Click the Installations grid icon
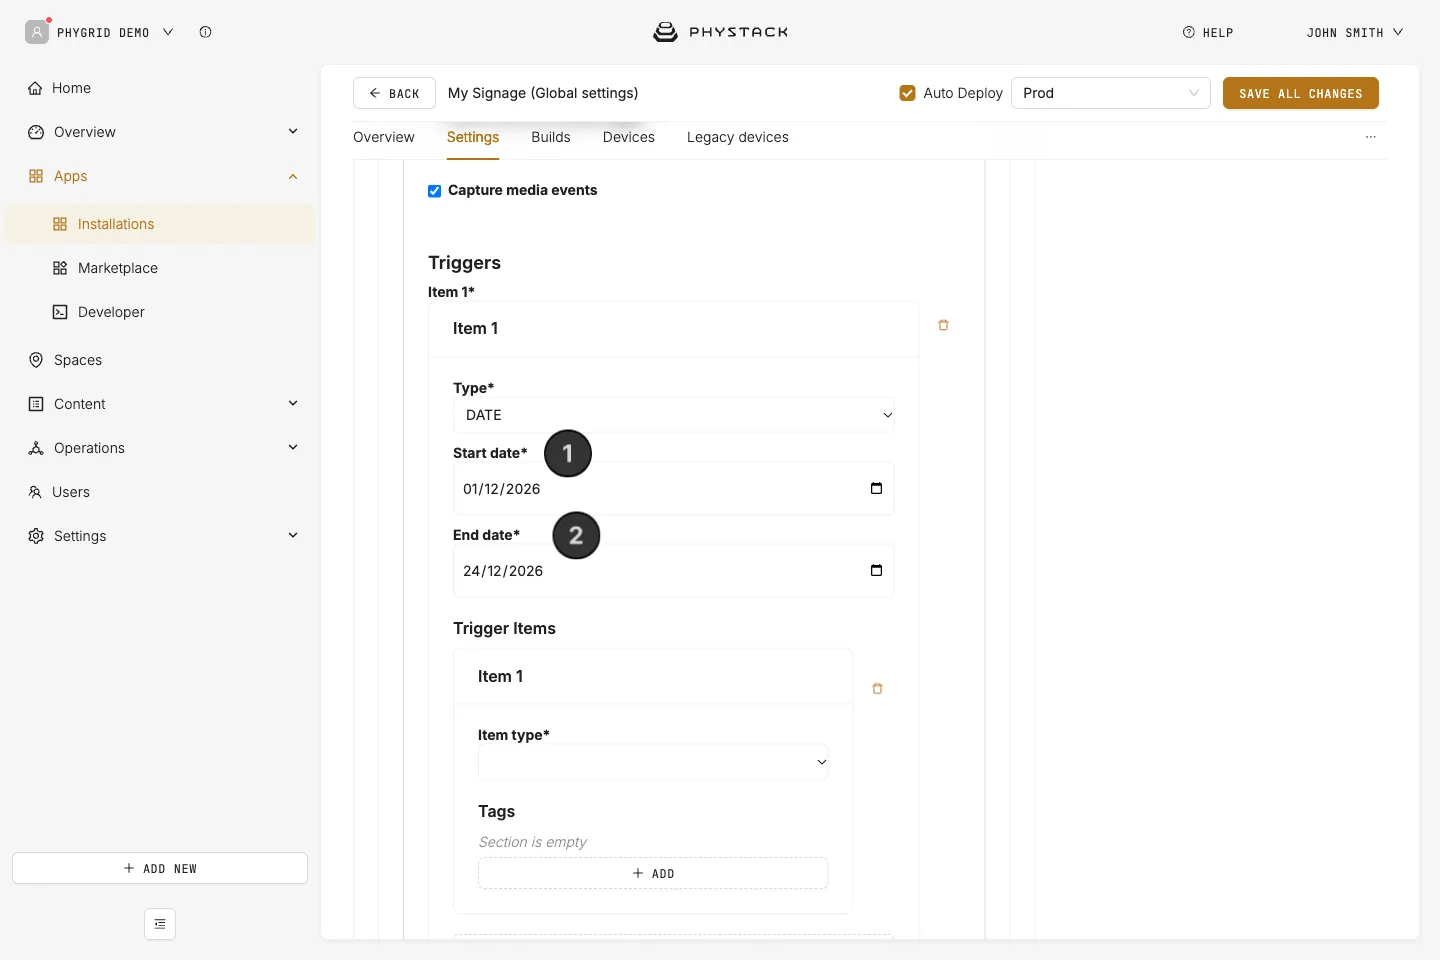 pos(60,224)
